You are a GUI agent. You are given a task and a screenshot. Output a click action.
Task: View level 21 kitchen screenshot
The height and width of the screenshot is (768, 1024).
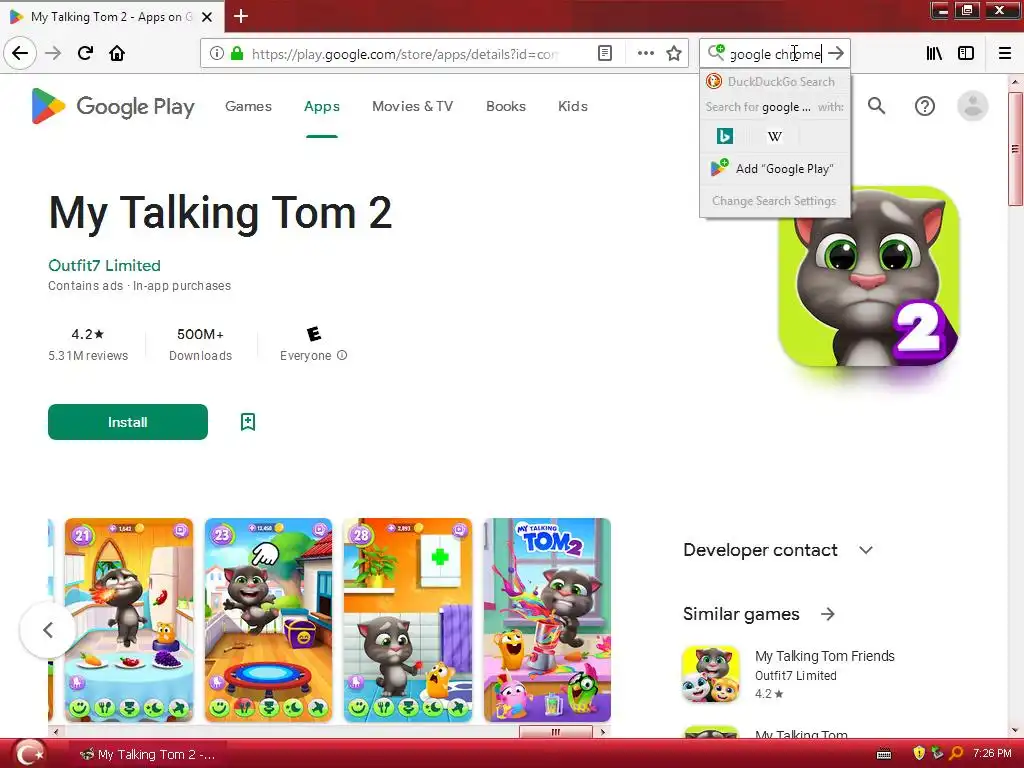tap(129, 620)
